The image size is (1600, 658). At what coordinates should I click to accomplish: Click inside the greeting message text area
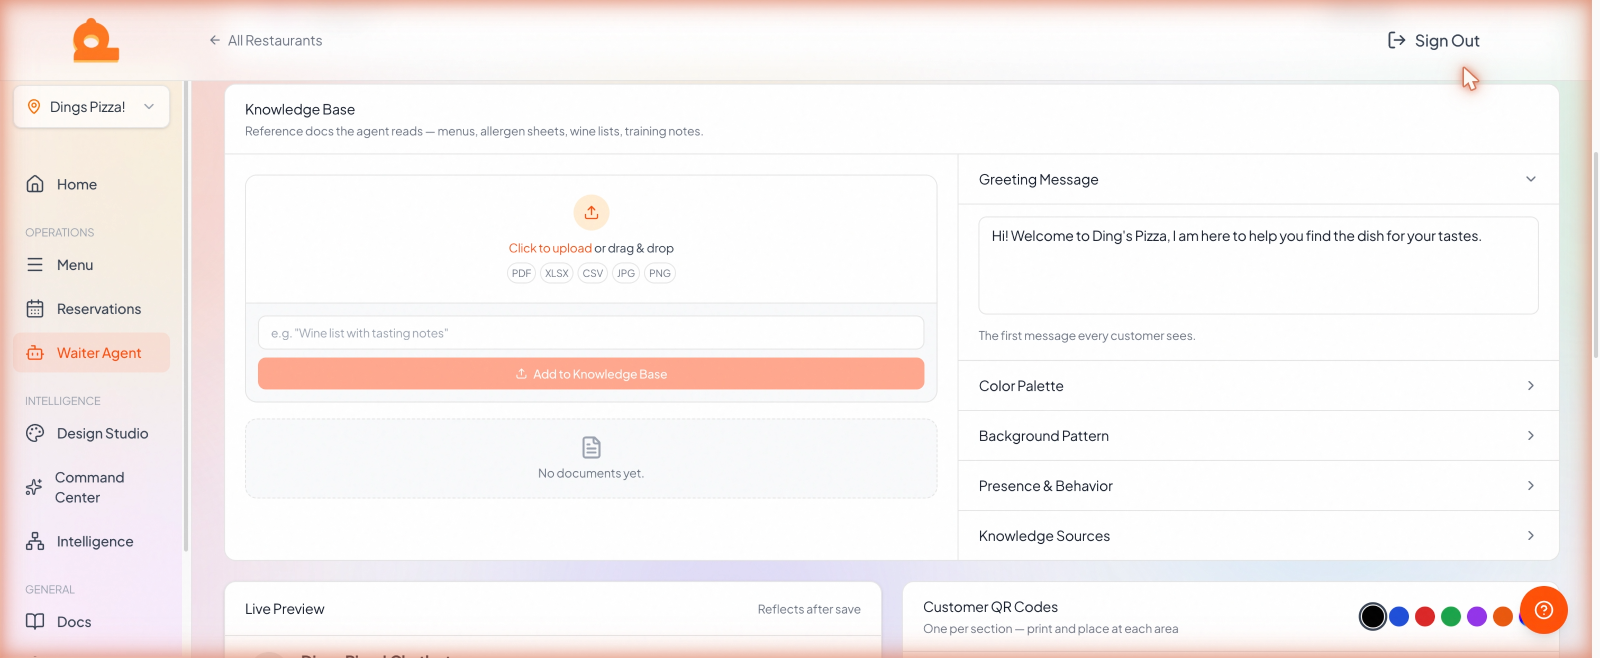coord(1258,265)
